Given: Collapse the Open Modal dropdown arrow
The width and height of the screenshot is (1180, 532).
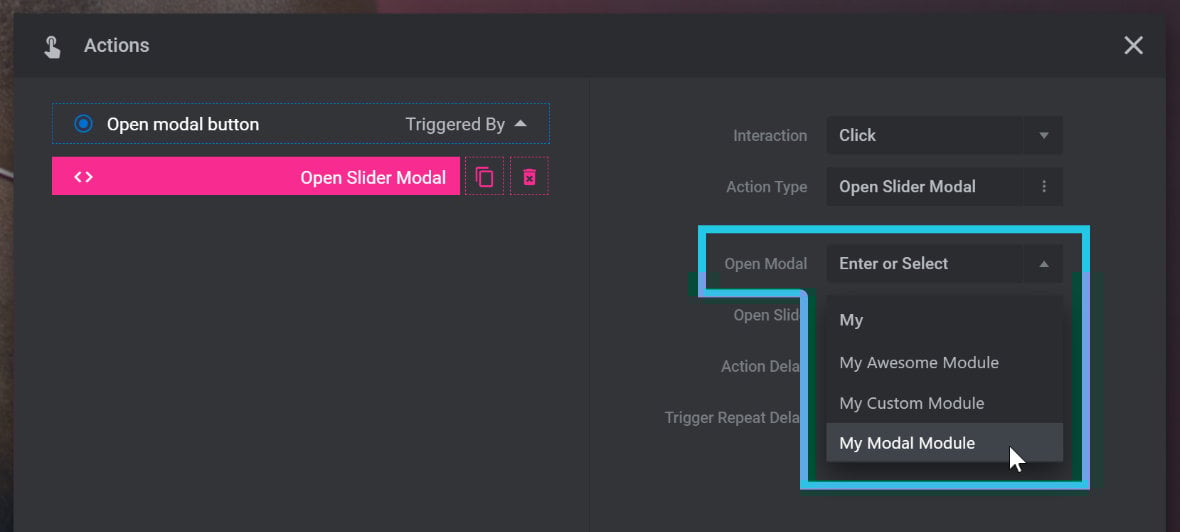Looking at the screenshot, I should [1043, 263].
